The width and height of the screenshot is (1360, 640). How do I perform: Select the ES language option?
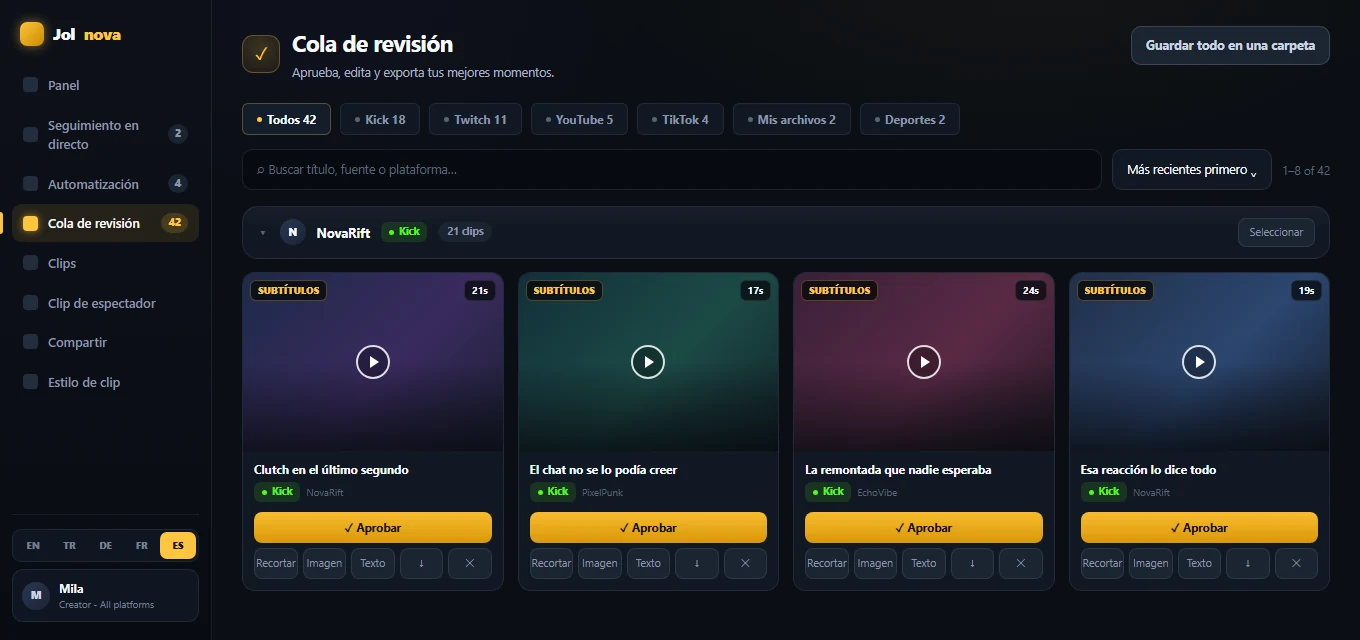178,546
